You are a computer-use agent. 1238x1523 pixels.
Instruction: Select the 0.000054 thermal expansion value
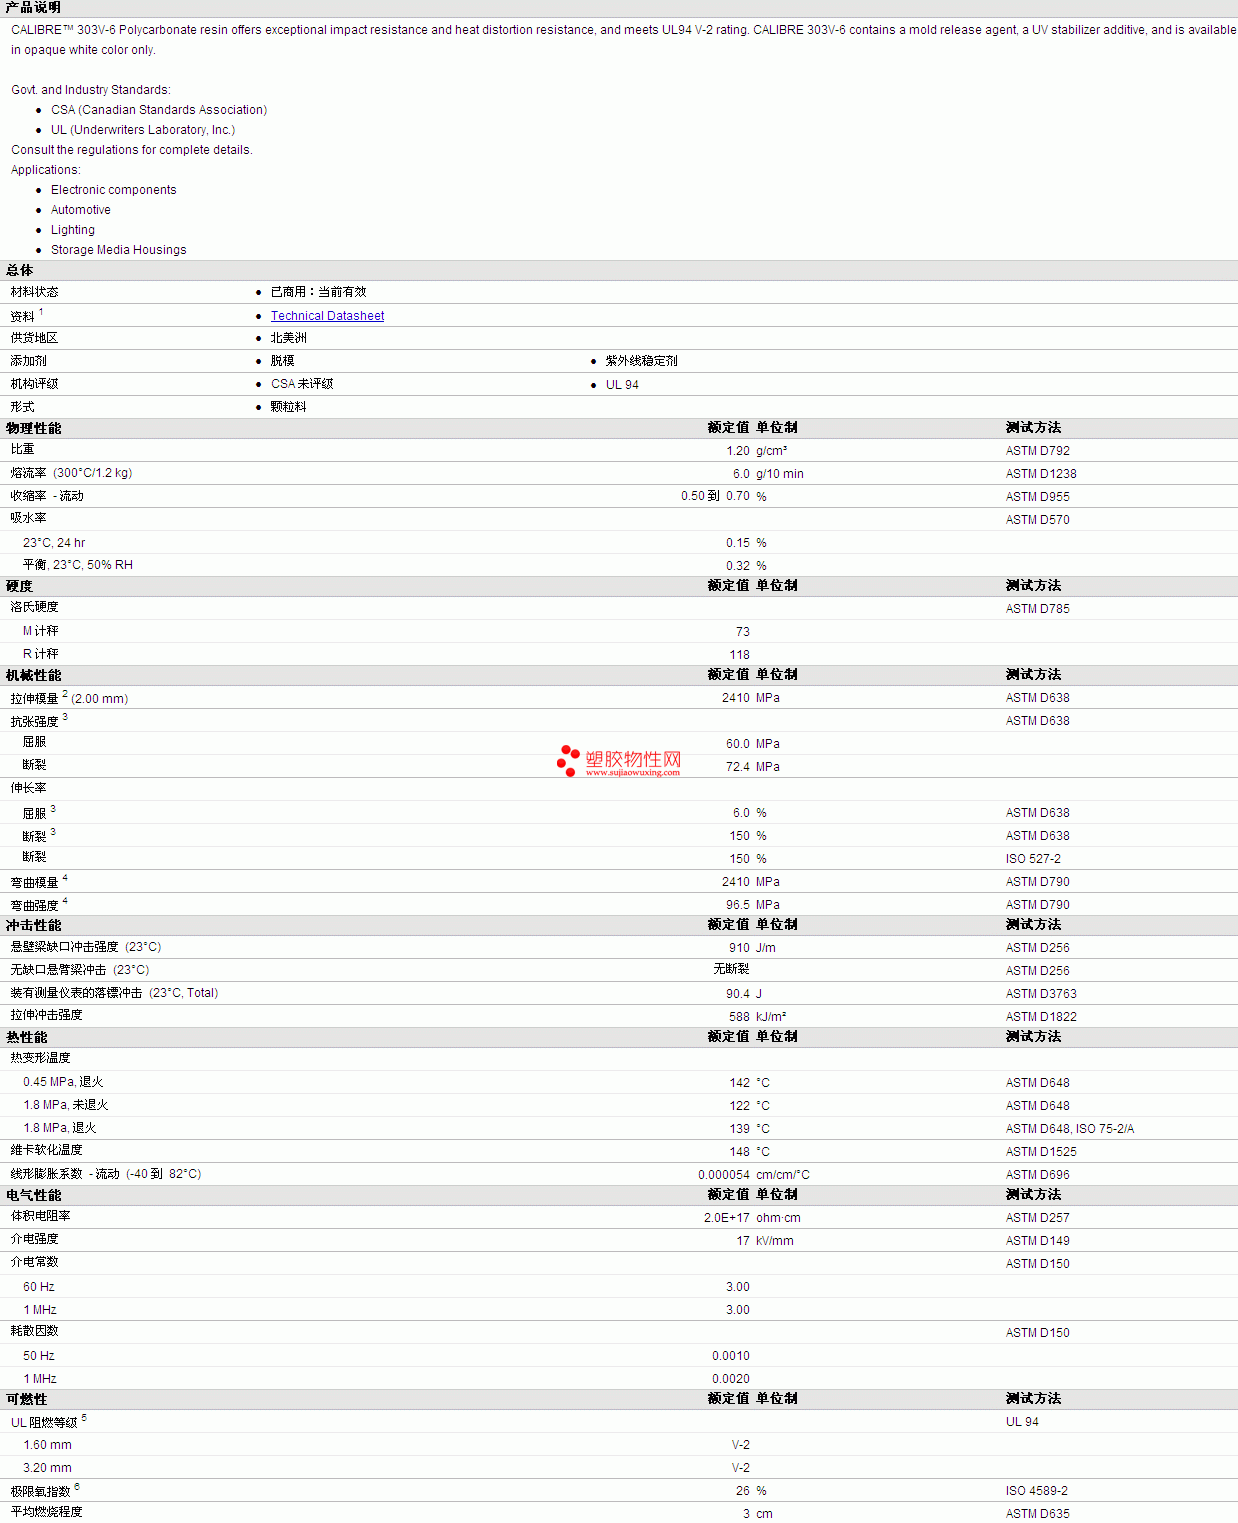724,1175
